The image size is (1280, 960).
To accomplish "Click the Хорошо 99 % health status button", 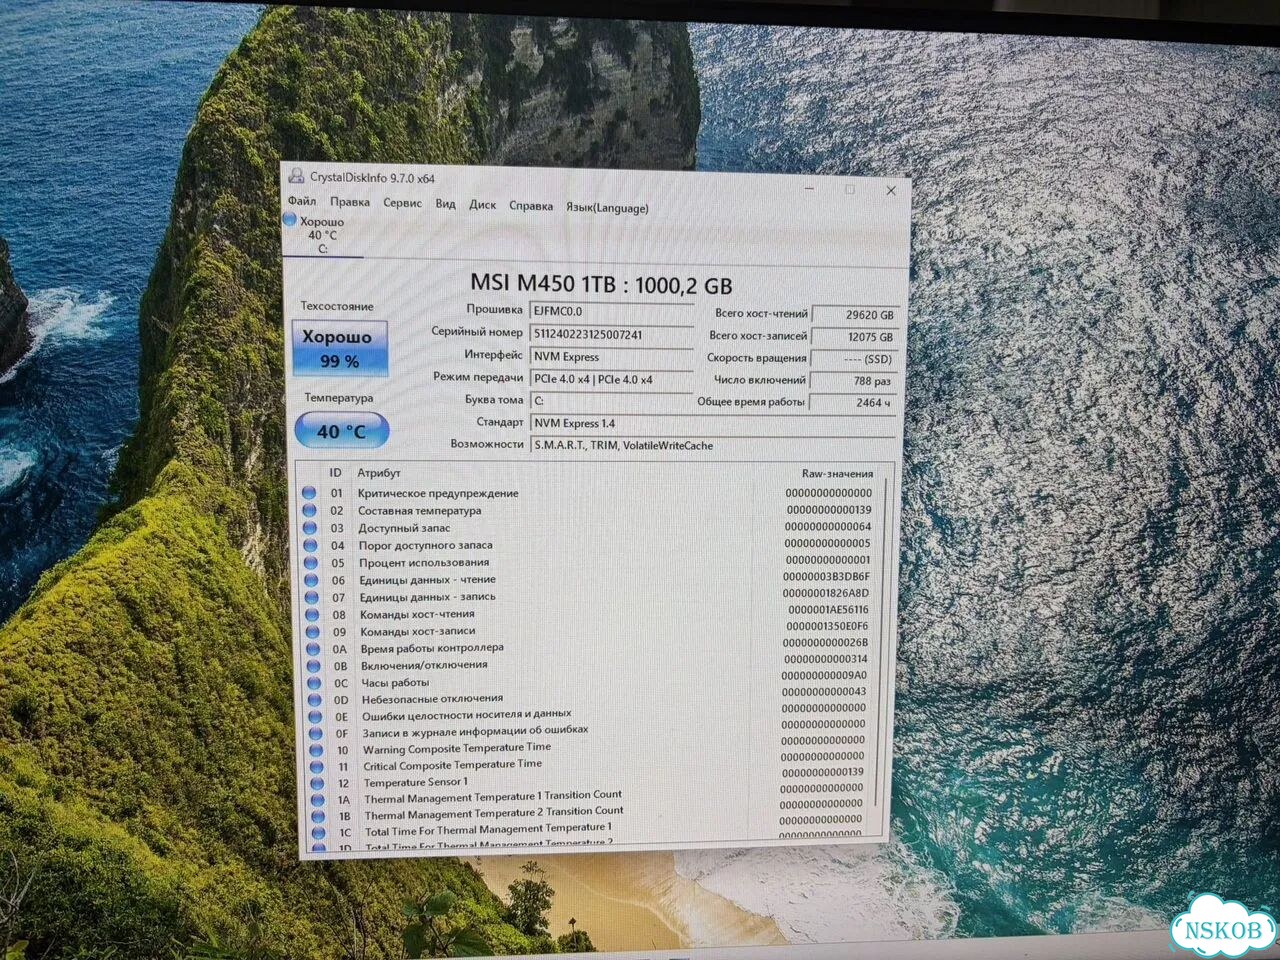I will (x=339, y=348).
